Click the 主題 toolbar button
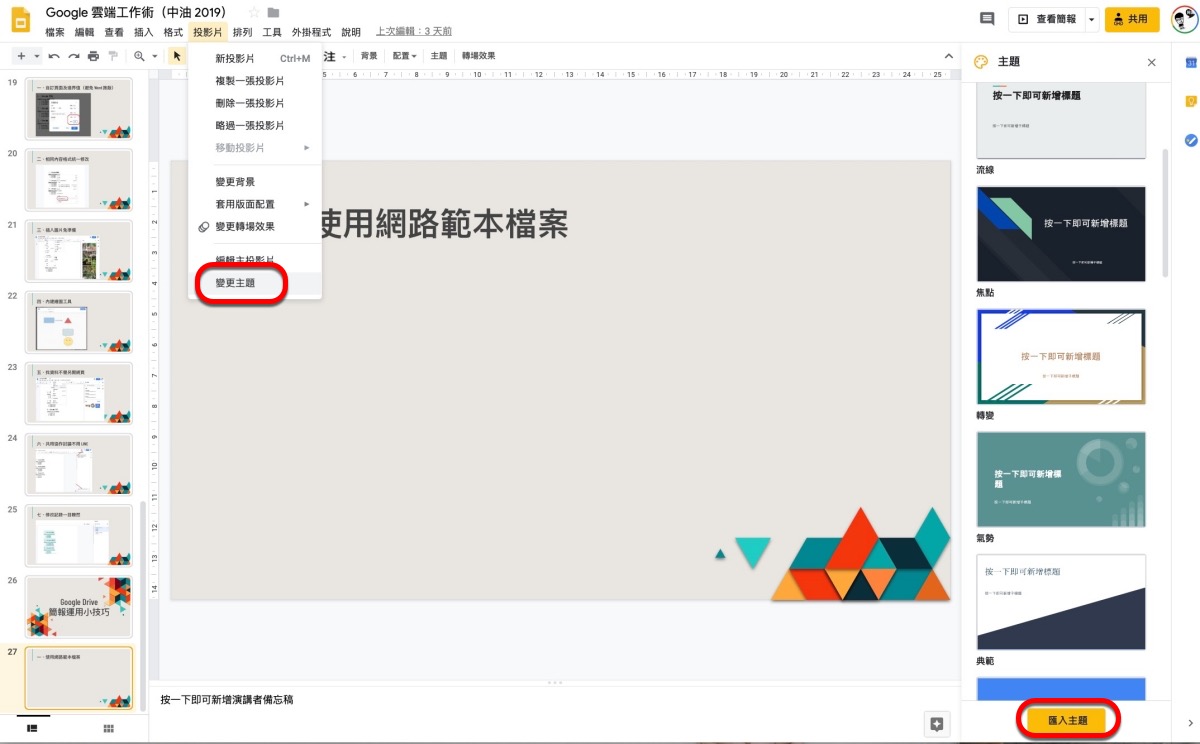Image resolution: width=1200 pixels, height=744 pixels. (x=439, y=56)
